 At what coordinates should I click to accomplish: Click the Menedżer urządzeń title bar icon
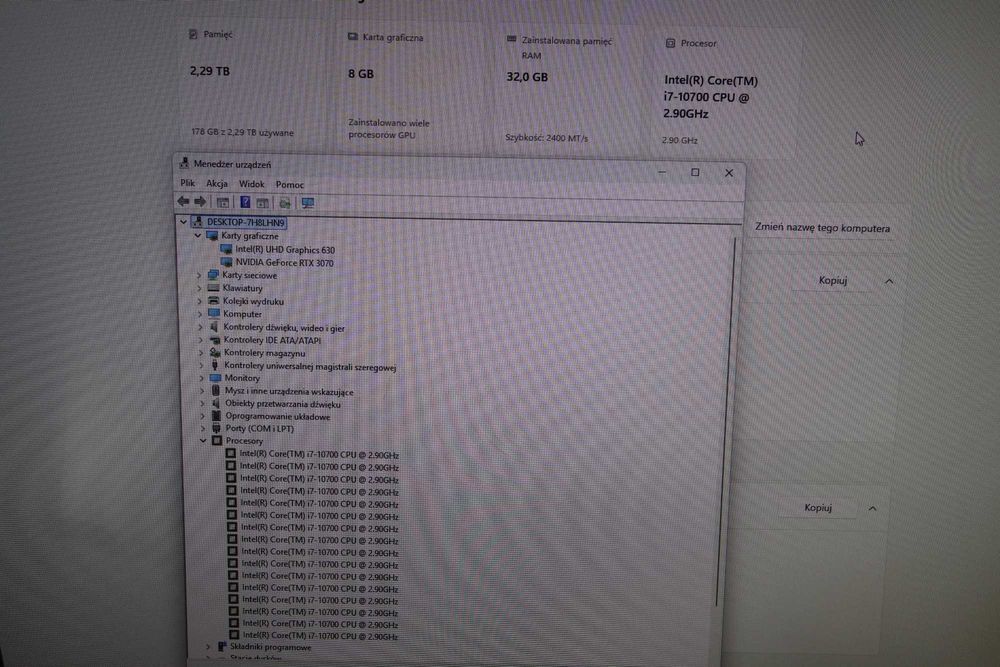coord(184,163)
